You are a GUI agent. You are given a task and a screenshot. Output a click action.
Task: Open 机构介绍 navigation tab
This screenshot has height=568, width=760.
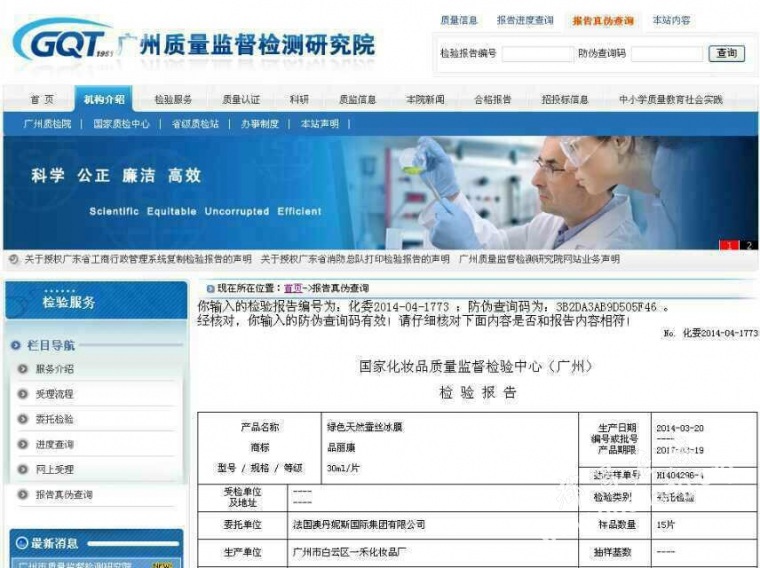pyautogui.click(x=104, y=99)
